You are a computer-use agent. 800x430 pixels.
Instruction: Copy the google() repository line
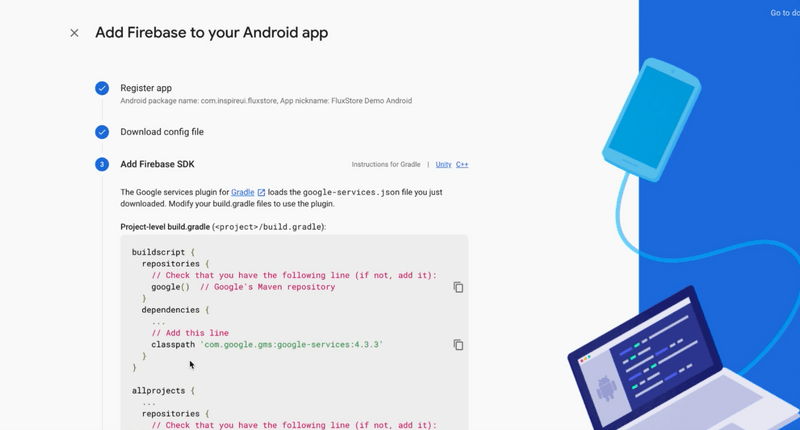(458, 287)
